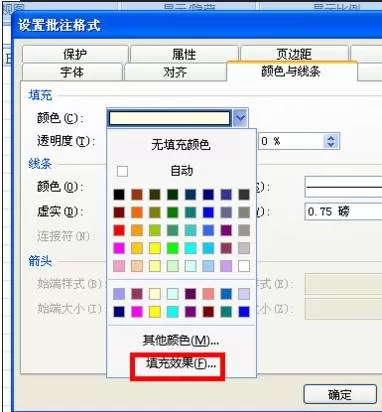Image resolution: width=382 pixels, height=412 pixels.
Task: Select the Lime color swatch
Action: pyautogui.click(x=155, y=230)
